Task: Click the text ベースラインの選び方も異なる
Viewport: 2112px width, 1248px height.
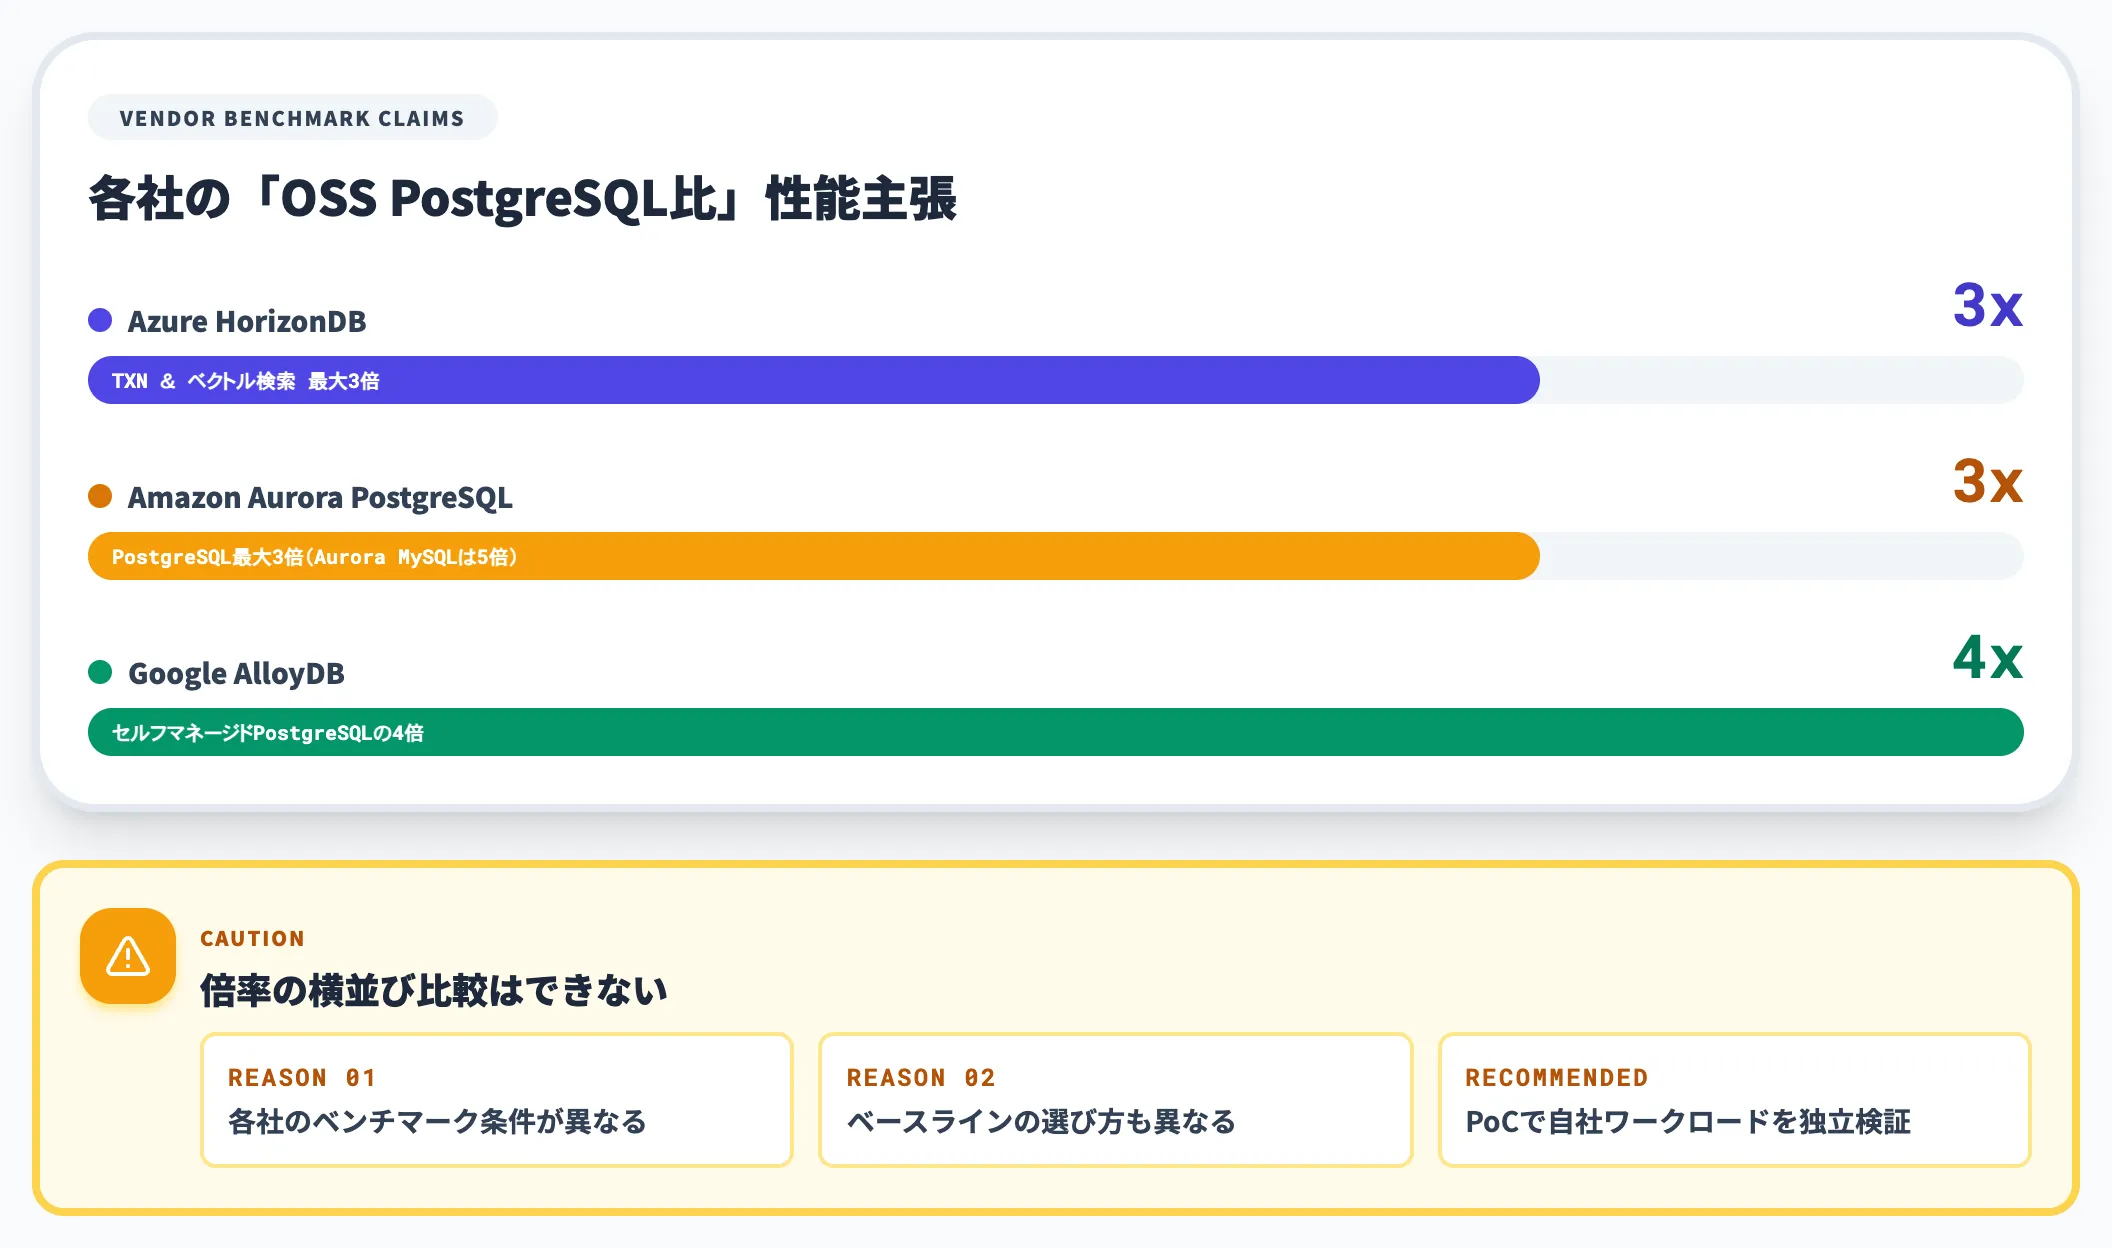Action: 1041,1121
